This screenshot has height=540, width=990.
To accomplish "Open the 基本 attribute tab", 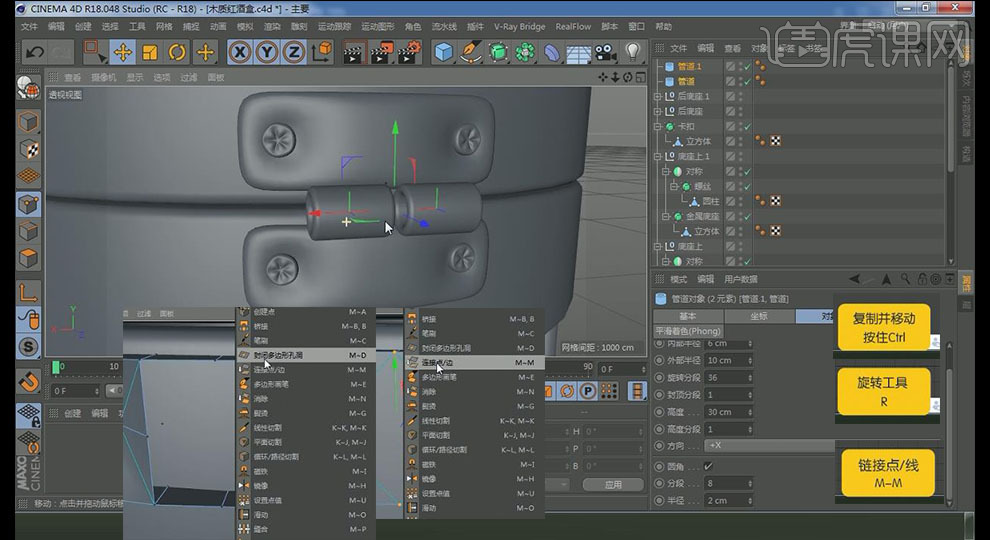I will point(688,316).
